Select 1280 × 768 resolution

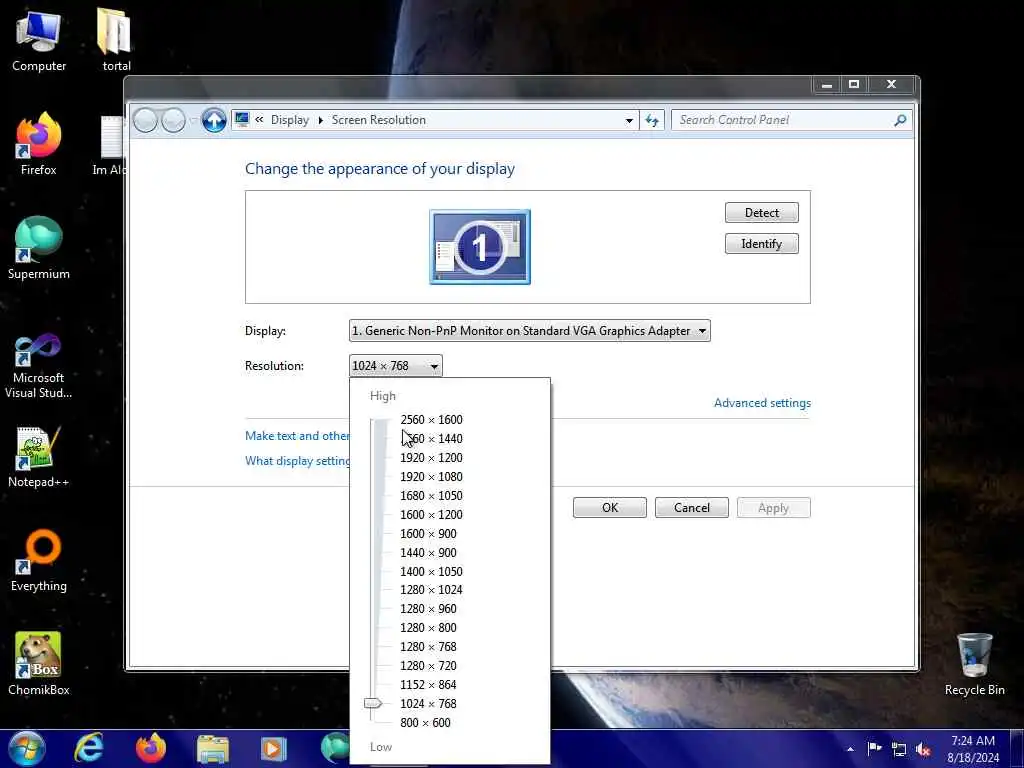pyautogui.click(x=428, y=646)
